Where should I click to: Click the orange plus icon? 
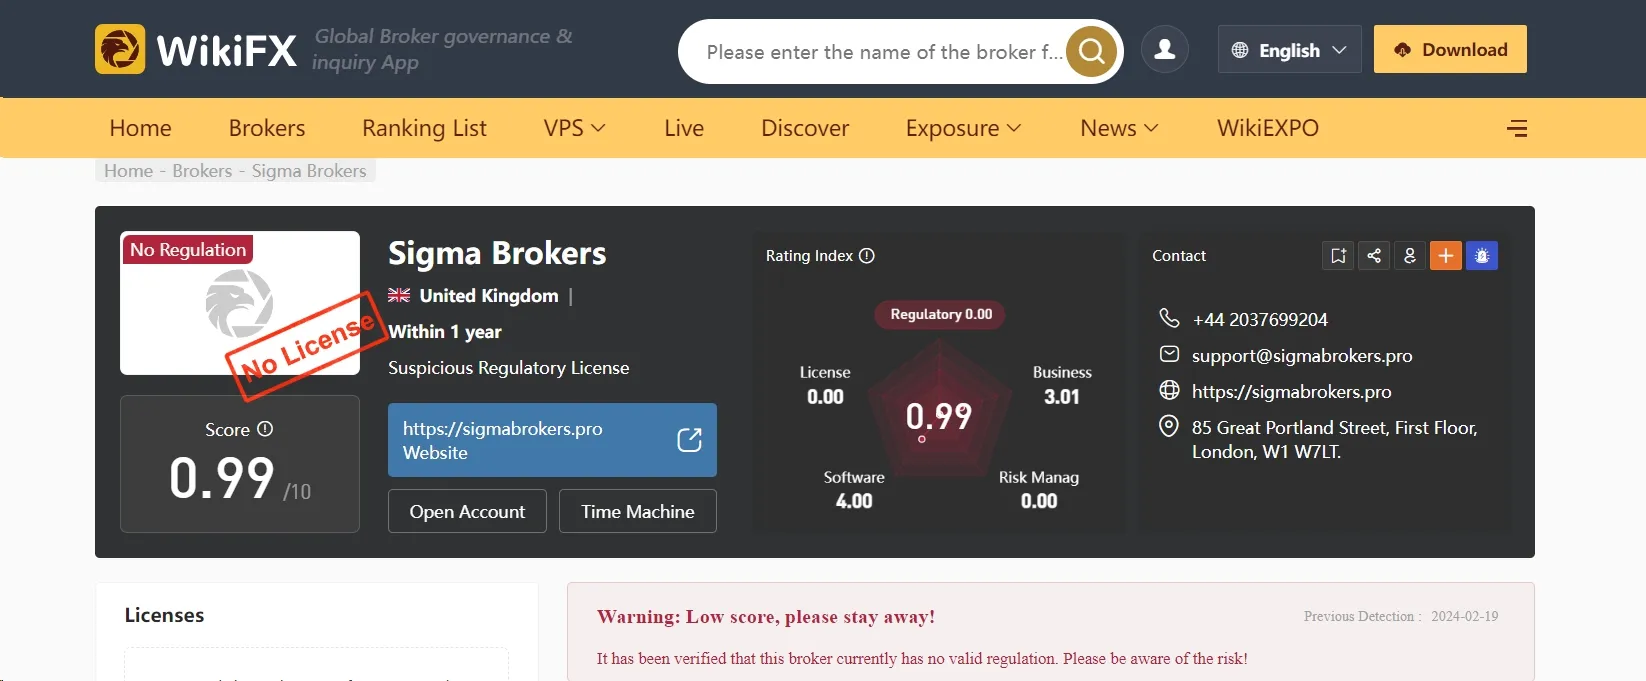coord(1446,256)
